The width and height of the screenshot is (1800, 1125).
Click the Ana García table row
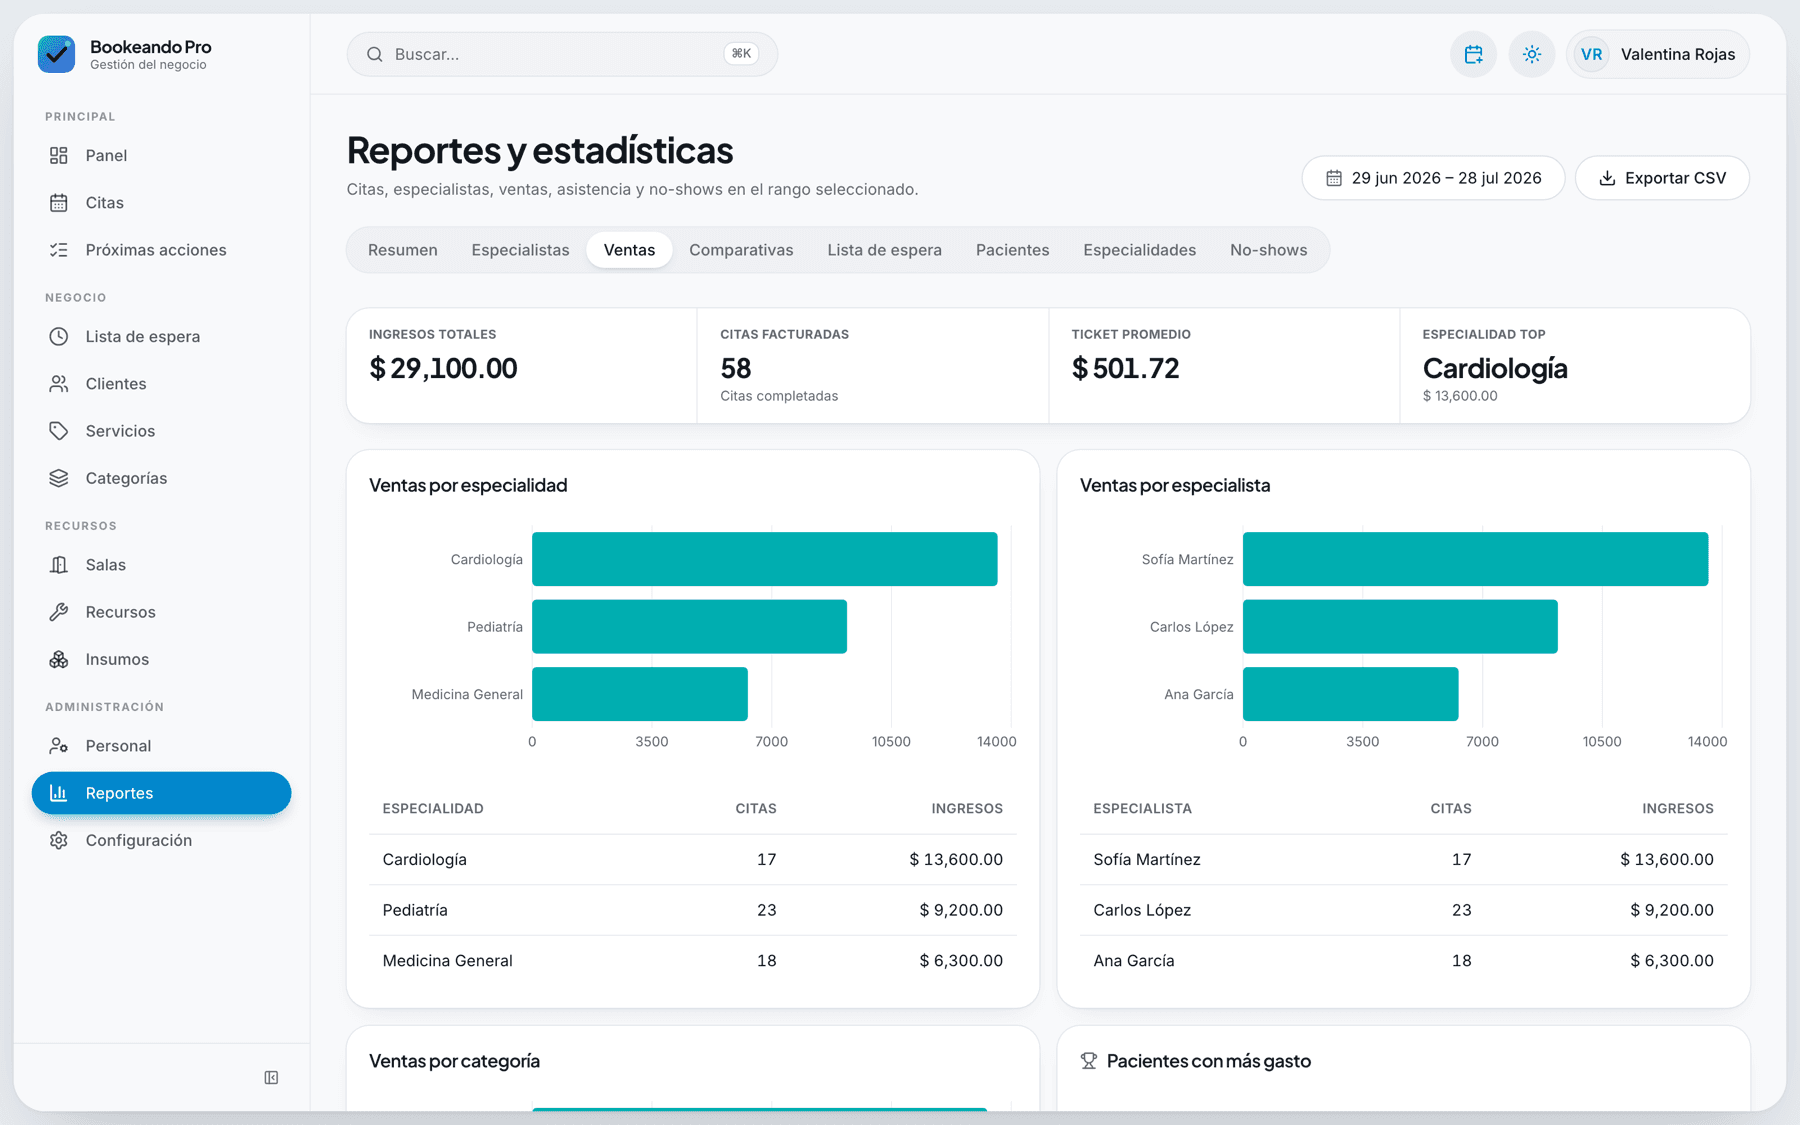tap(1403, 960)
